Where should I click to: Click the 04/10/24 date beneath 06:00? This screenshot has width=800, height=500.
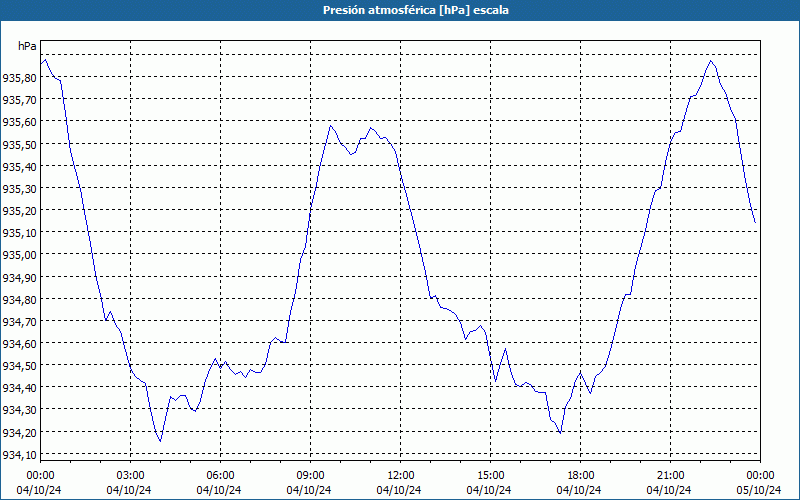(219, 490)
